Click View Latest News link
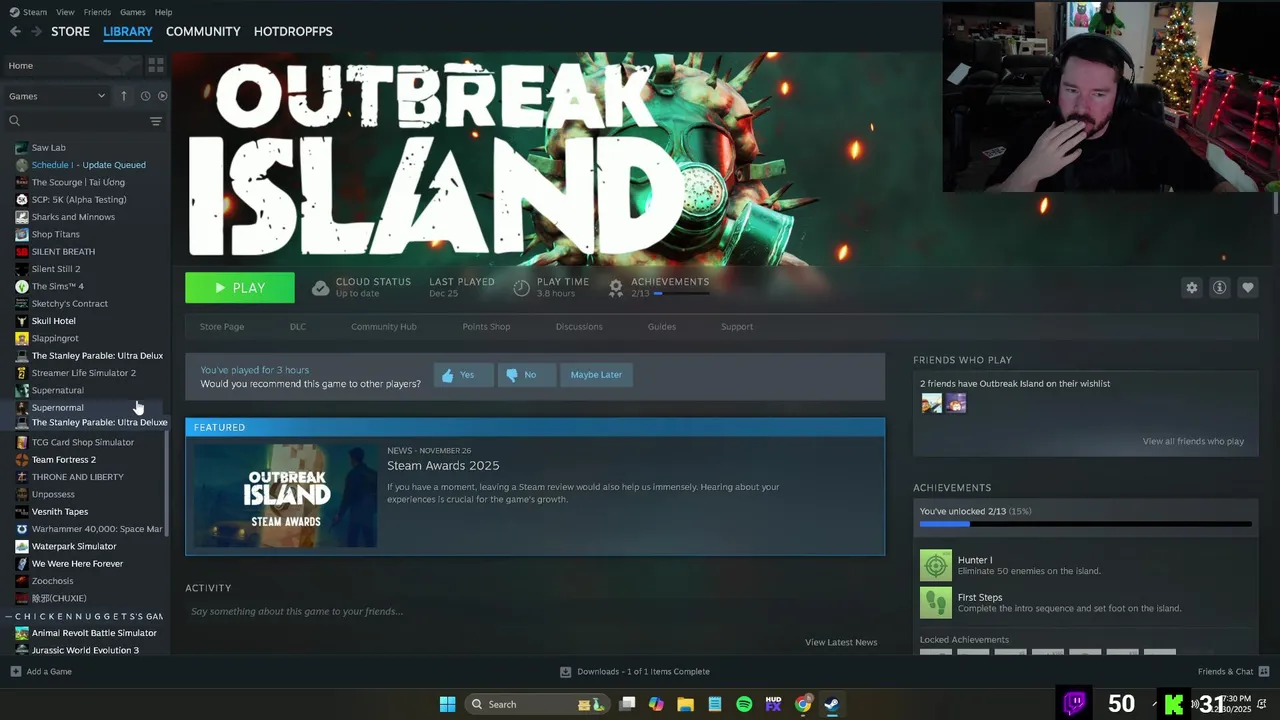 (841, 642)
